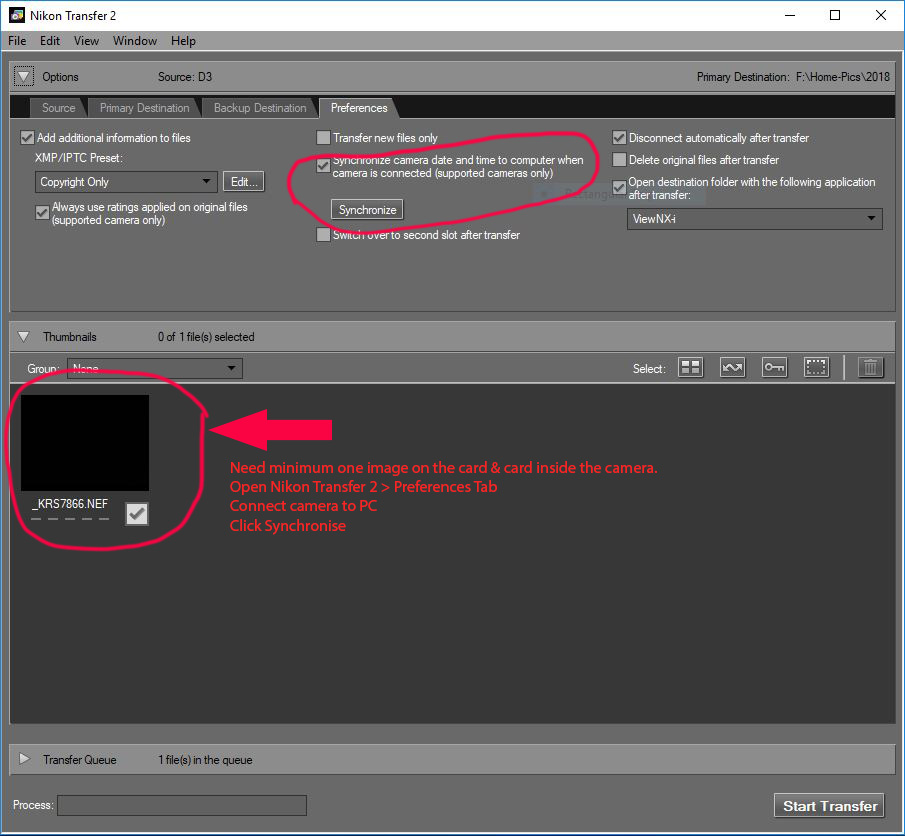
Task: Tick the _KRS7866.NEF transfer checkbox
Action: coord(137,513)
